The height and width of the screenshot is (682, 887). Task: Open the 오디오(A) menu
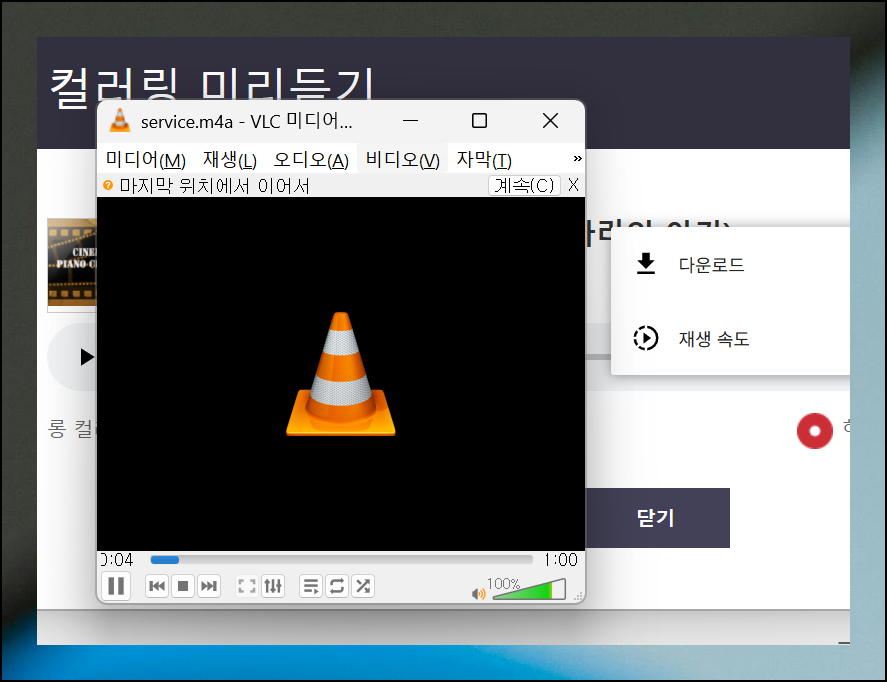click(x=311, y=160)
